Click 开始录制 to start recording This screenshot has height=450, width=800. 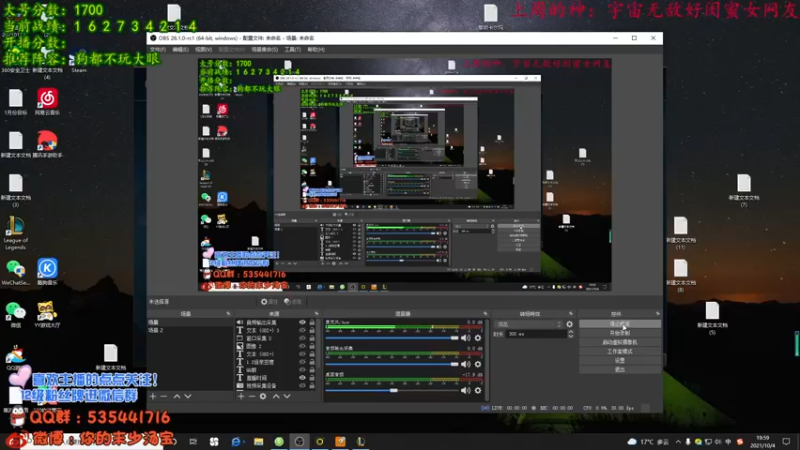[x=620, y=333]
